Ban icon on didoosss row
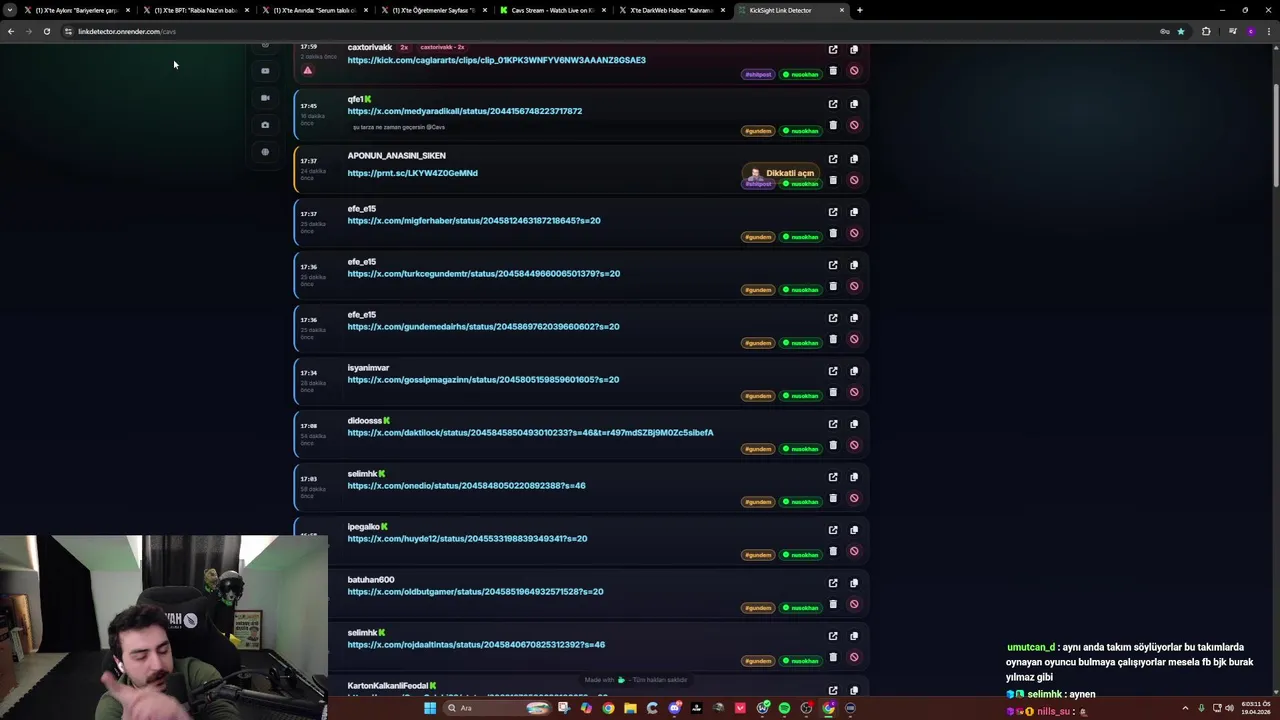 (x=854, y=445)
